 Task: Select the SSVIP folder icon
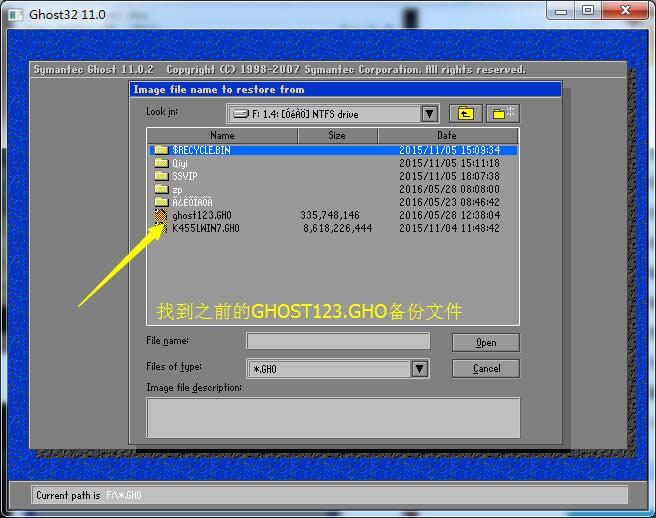(161, 176)
